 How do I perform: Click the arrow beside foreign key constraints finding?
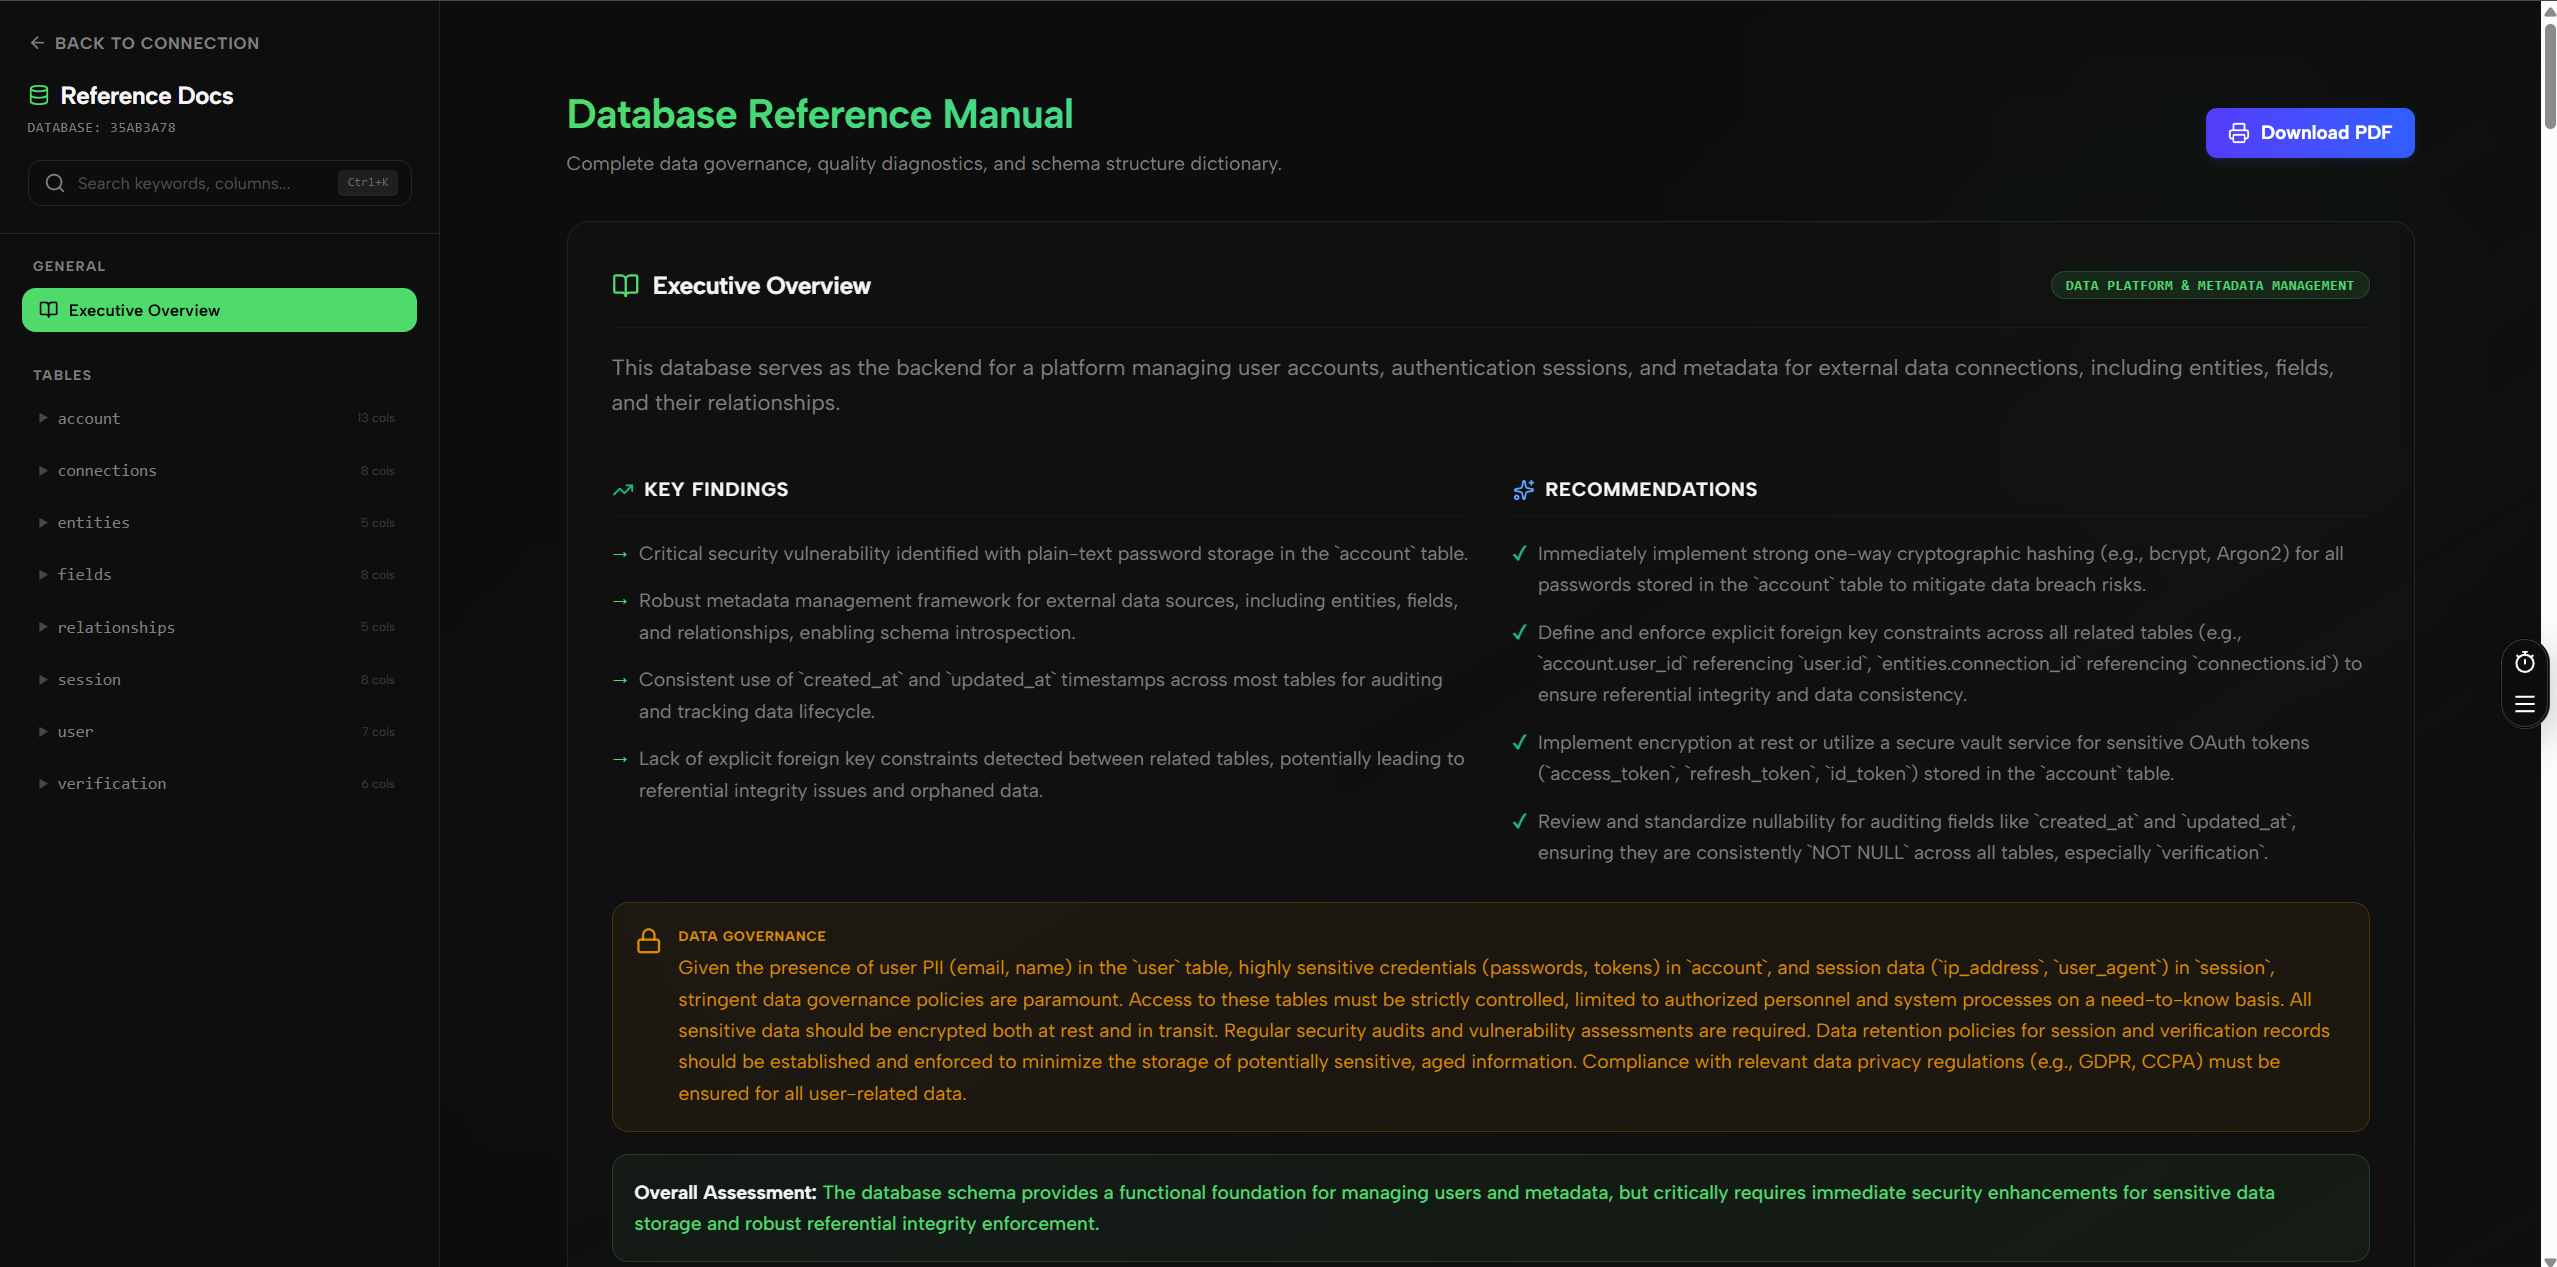click(620, 759)
